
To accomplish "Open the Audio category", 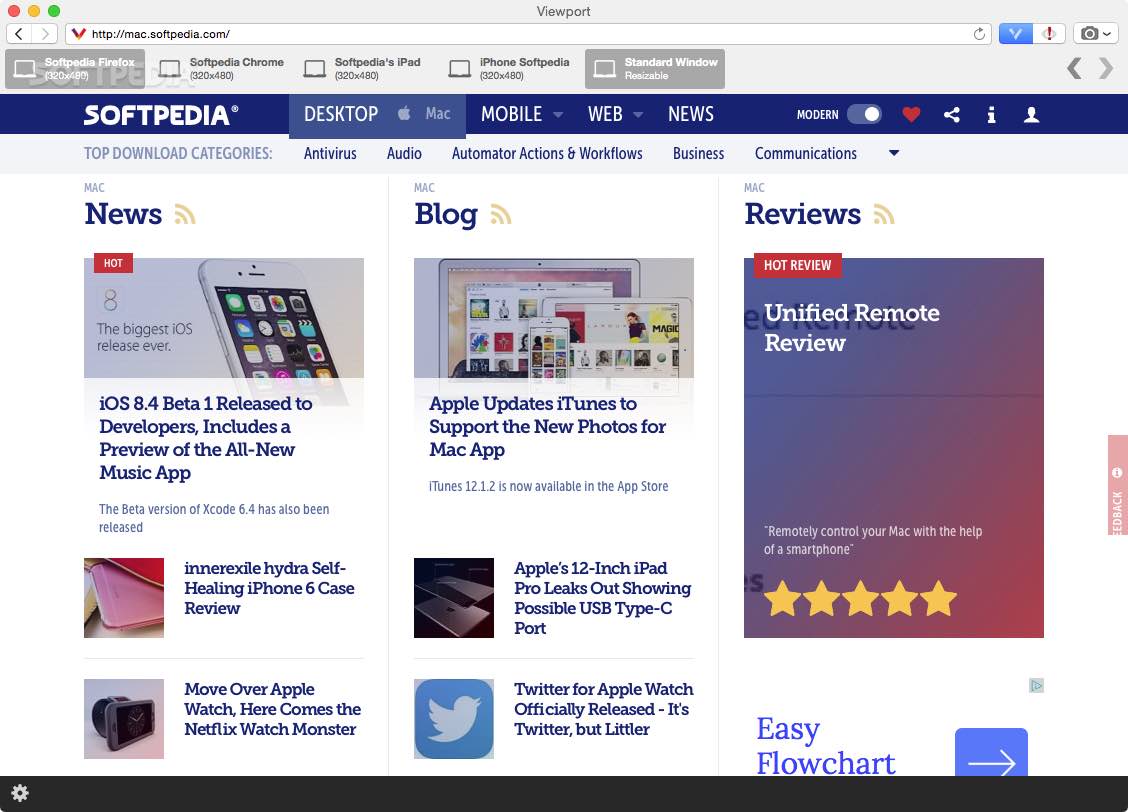I will tap(404, 153).
